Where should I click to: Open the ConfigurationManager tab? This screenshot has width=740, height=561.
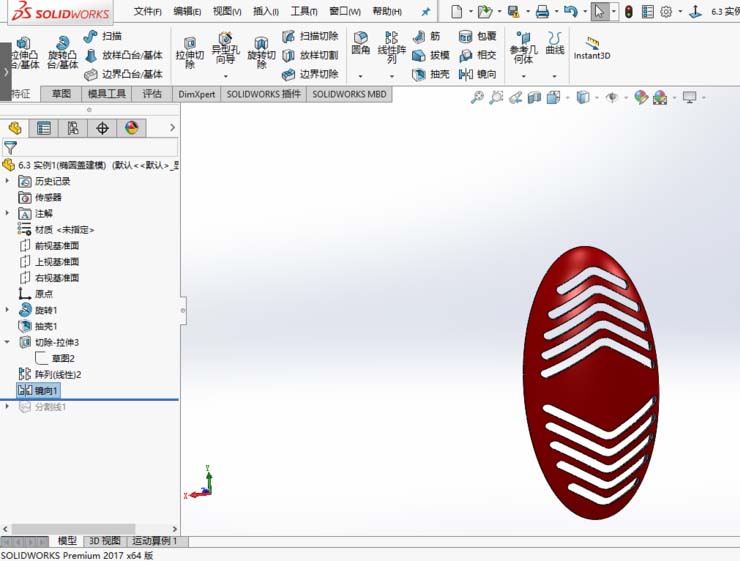tap(73, 128)
